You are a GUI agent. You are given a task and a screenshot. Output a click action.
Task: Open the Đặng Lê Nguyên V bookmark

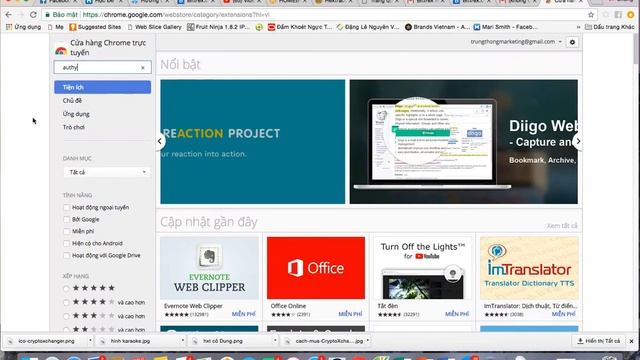368,27
